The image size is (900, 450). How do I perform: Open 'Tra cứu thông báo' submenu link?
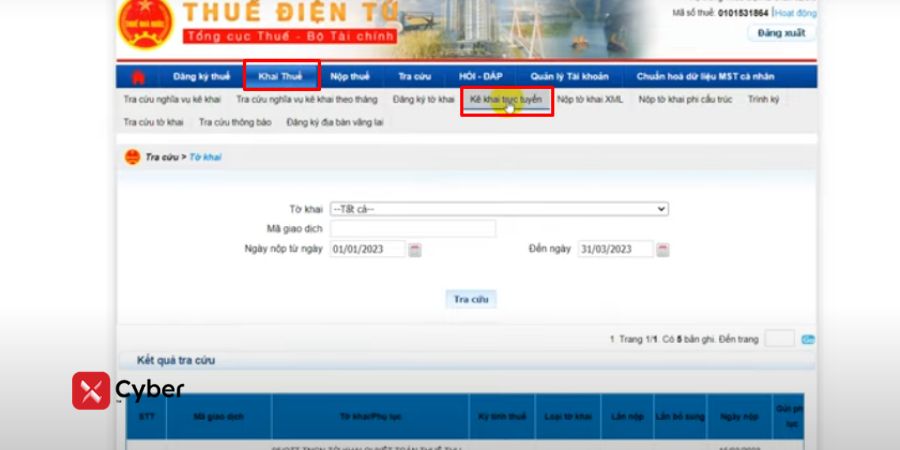pyautogui.click(x=234, y=122)
